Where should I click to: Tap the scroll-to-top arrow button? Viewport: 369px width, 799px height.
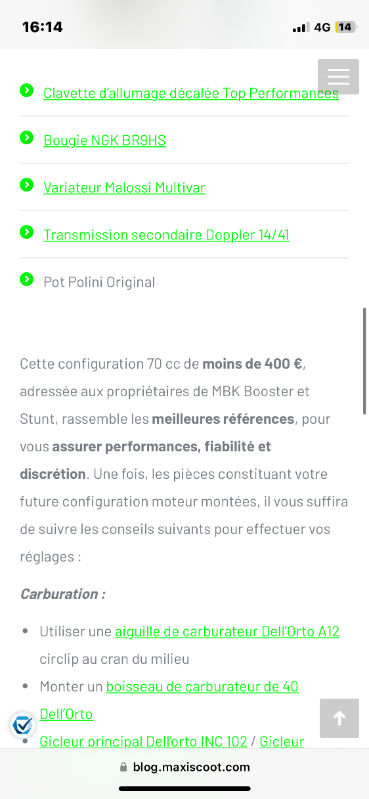[x=339, y=718]
